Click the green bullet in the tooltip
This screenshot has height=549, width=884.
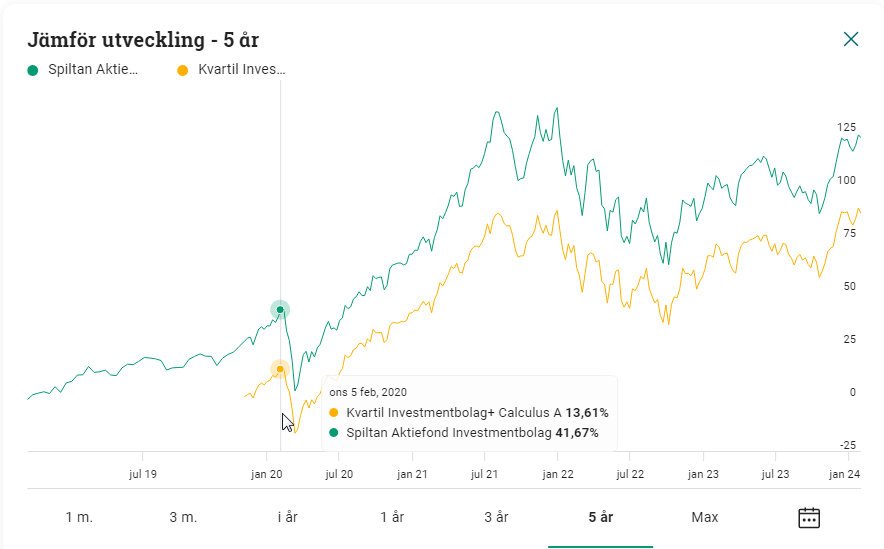pyautogui.click(x=334, y=433)
